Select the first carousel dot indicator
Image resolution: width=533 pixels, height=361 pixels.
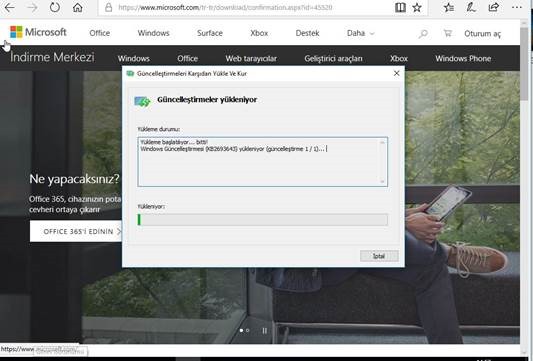coord(241,330)
